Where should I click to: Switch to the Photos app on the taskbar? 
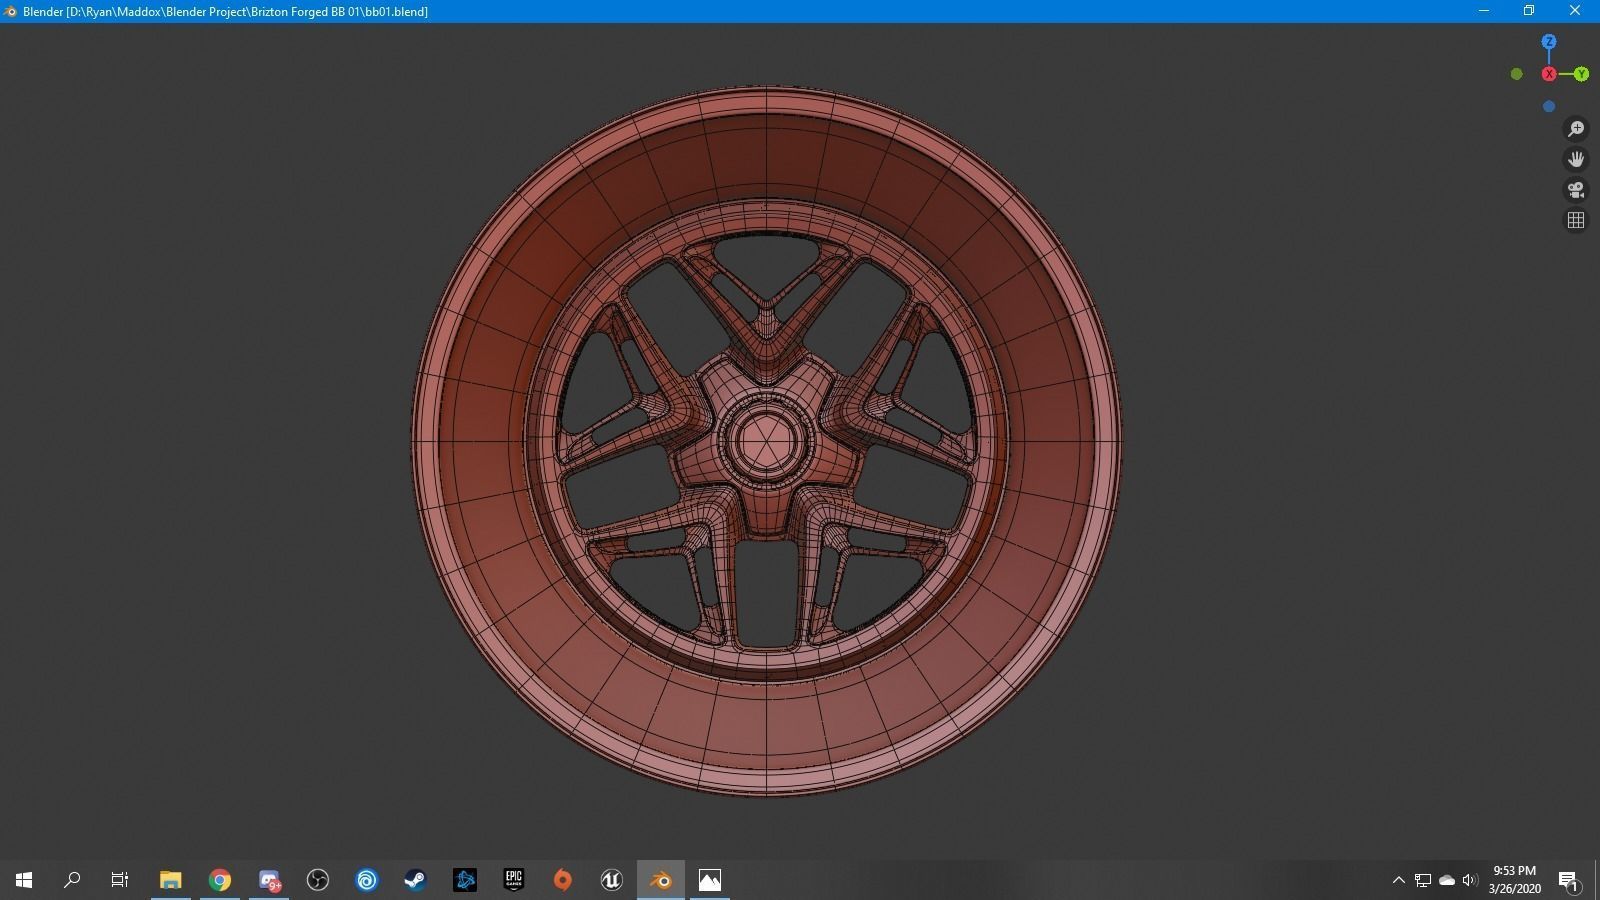pyautogui.click(x=710, y=880)
